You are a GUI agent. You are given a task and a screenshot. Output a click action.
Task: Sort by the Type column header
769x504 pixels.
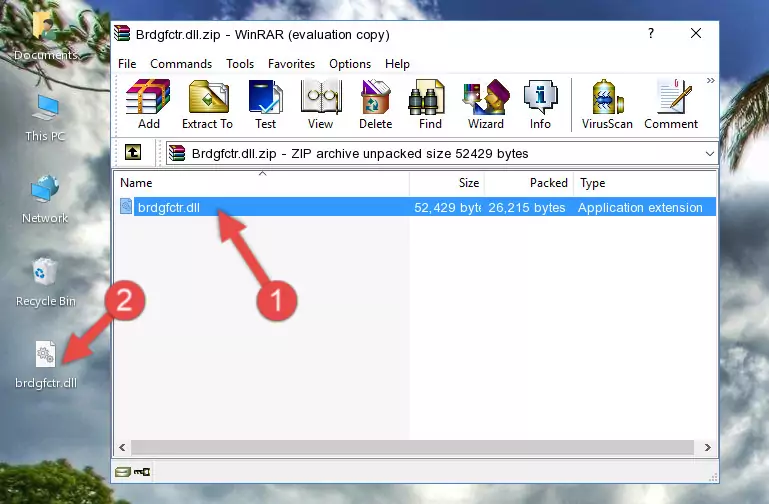(645, 183)
